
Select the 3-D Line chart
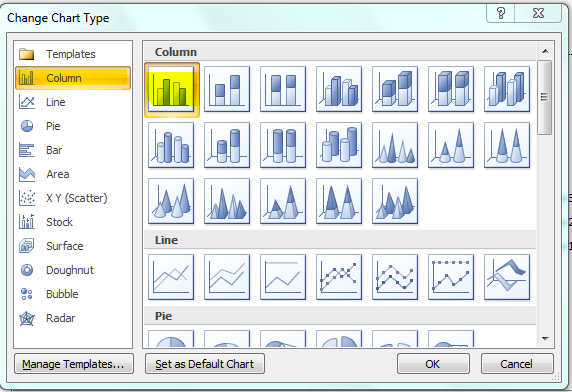507,277
